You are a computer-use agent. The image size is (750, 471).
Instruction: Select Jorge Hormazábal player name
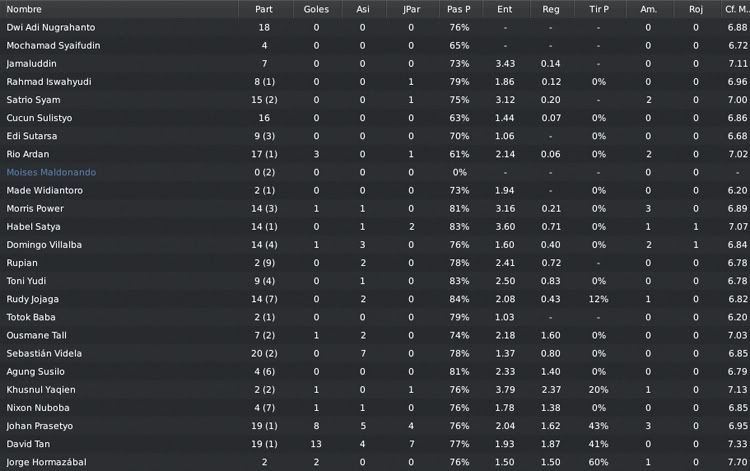coord(46,462)
